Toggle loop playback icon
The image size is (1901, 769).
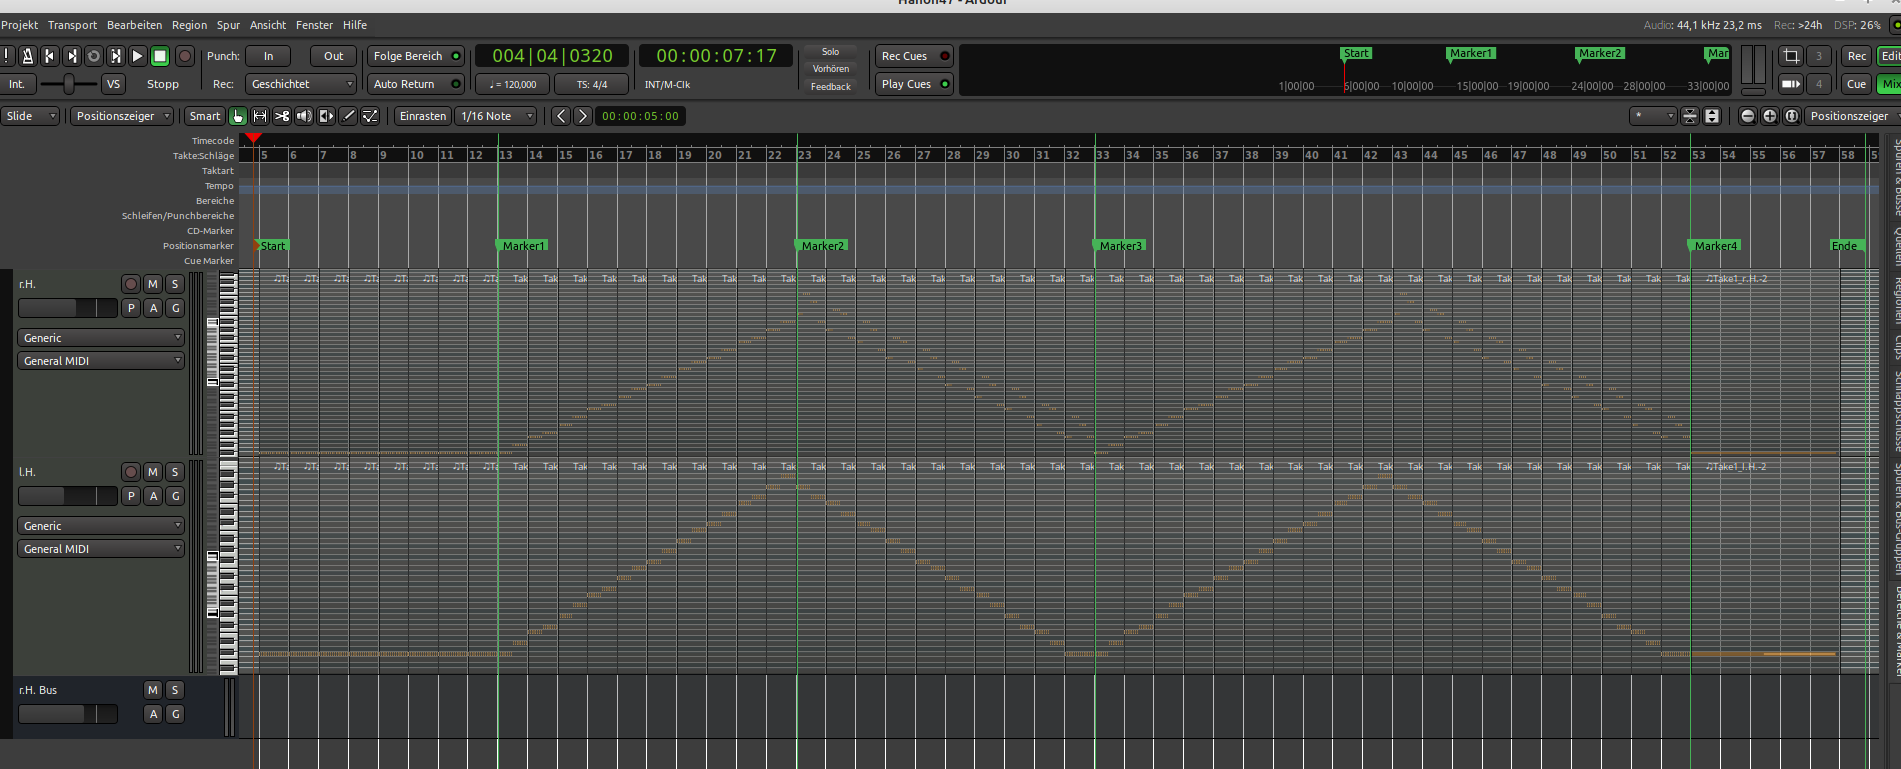(94, 56)
